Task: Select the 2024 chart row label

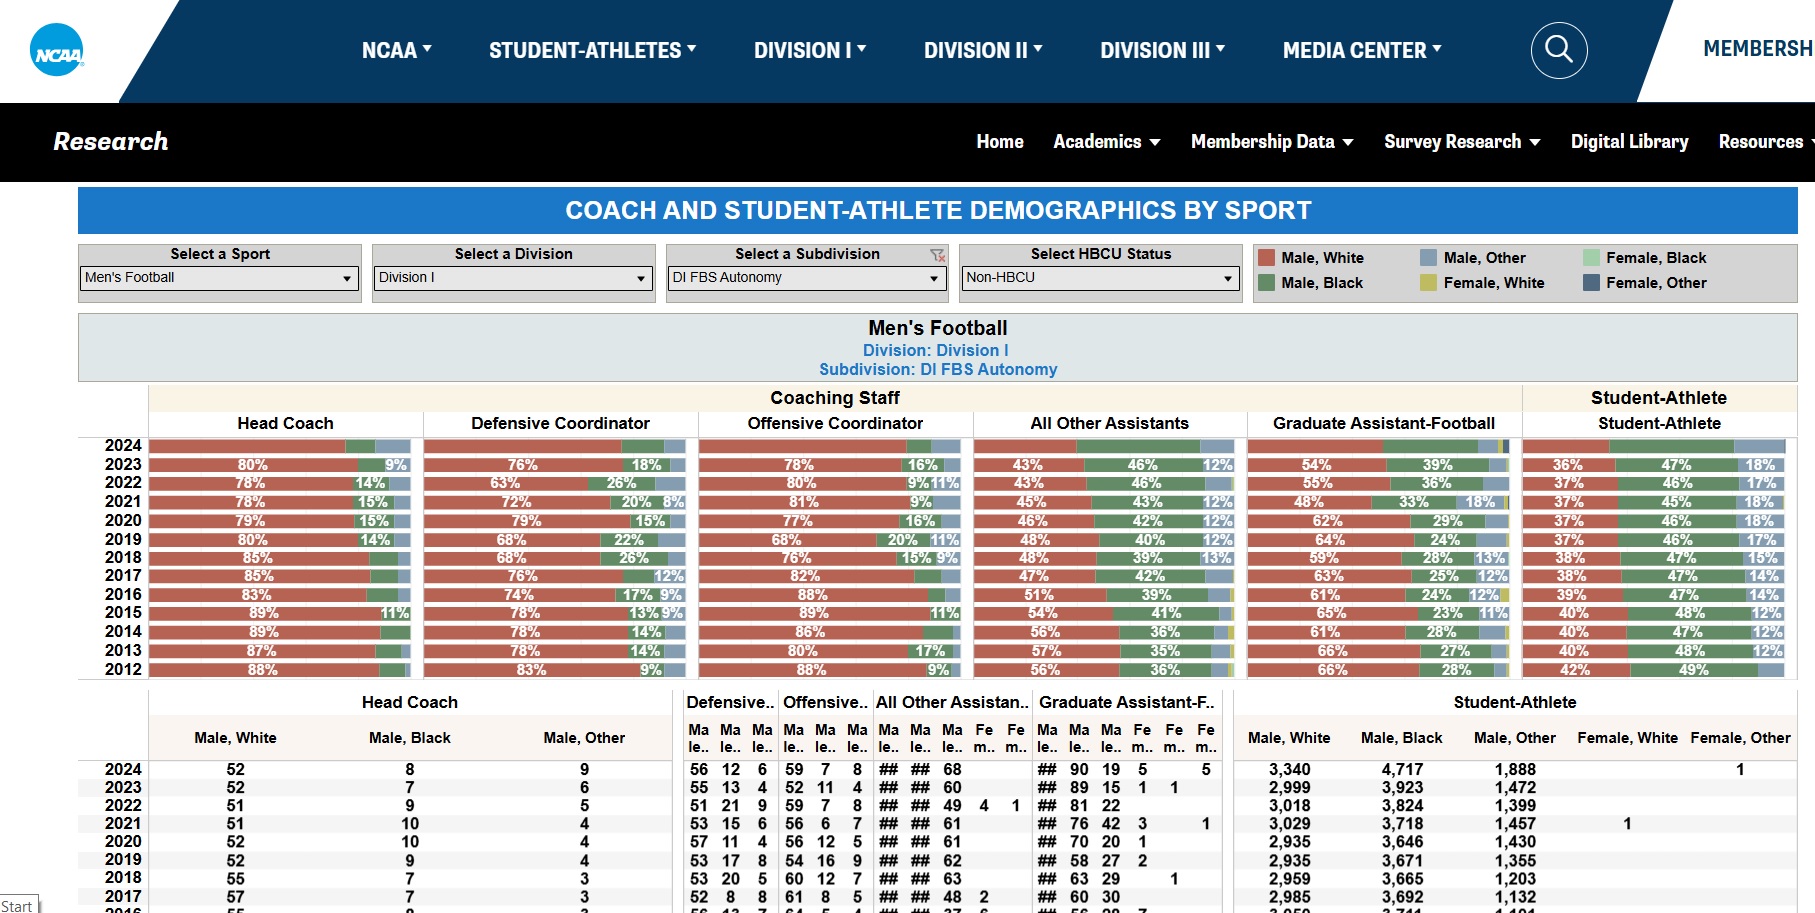Action: pos(123,446)
